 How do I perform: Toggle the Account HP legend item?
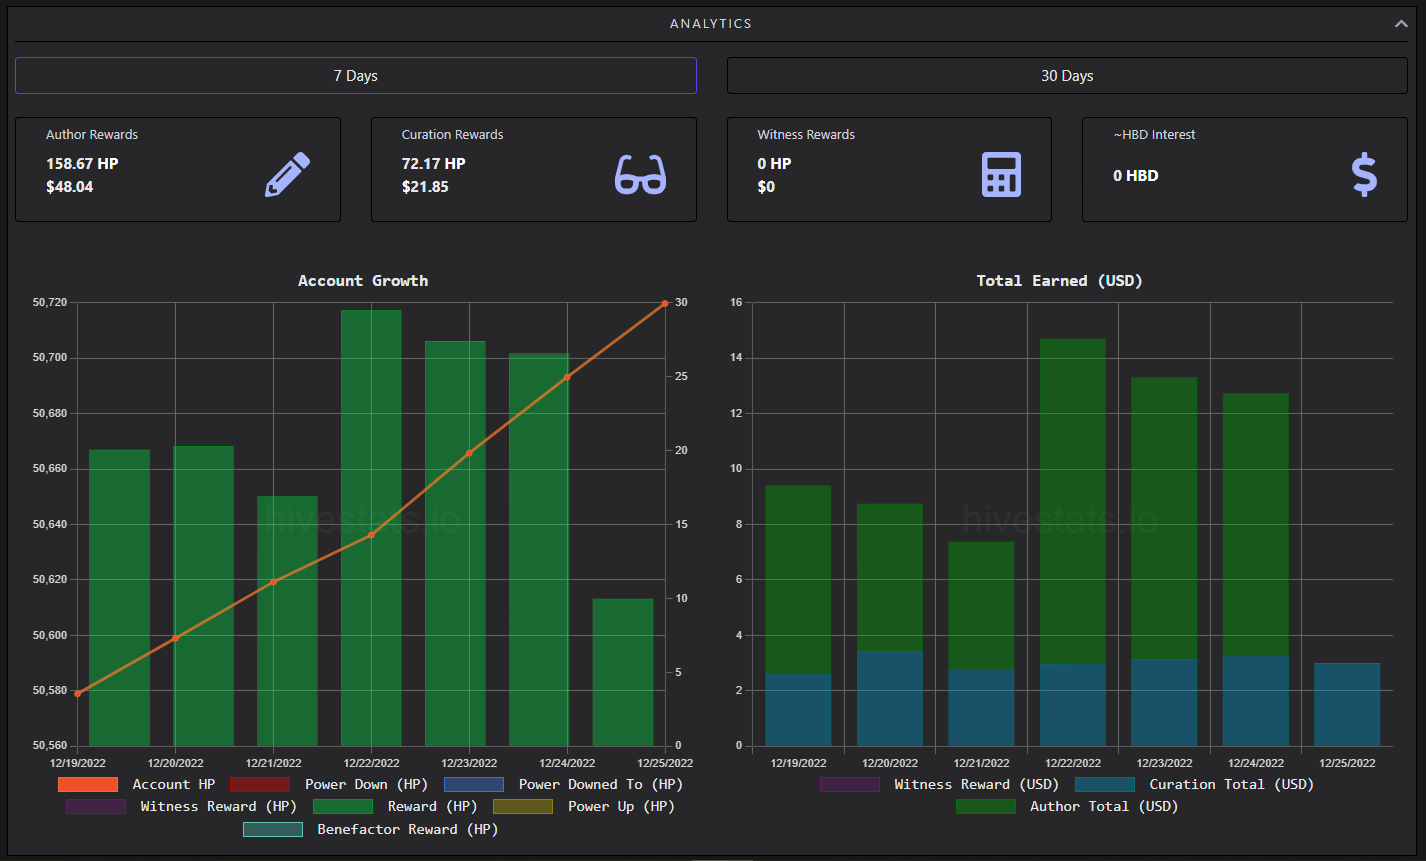(x=136, y=784)
